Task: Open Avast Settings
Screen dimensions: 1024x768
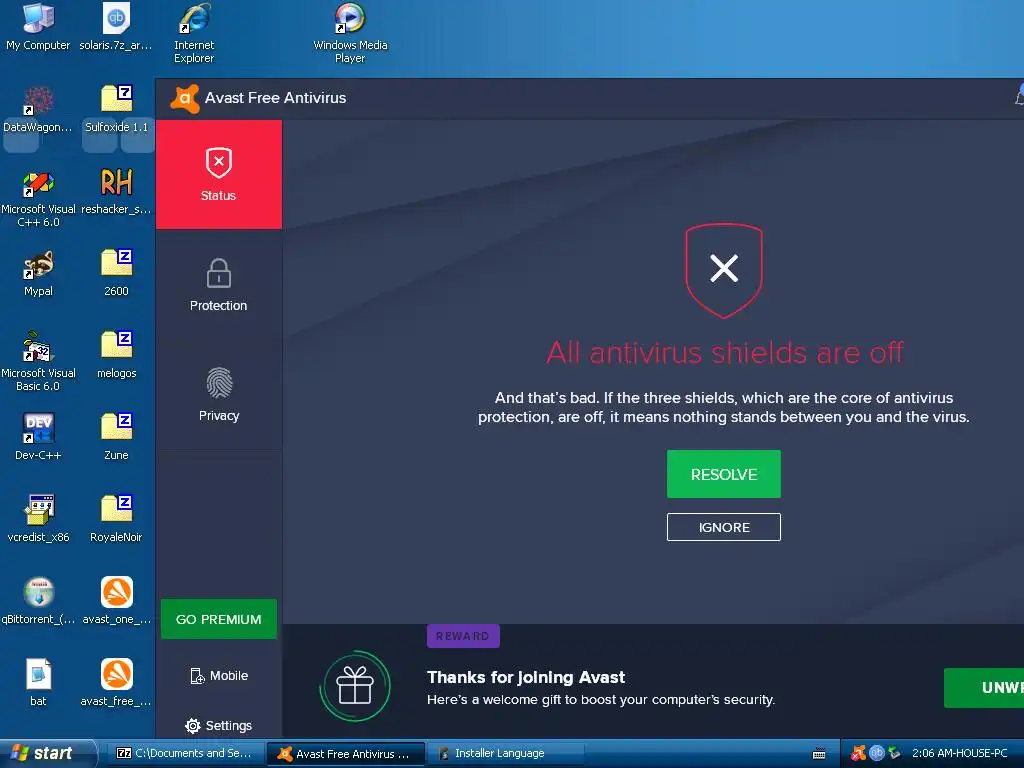Action: tap(219, 726)
